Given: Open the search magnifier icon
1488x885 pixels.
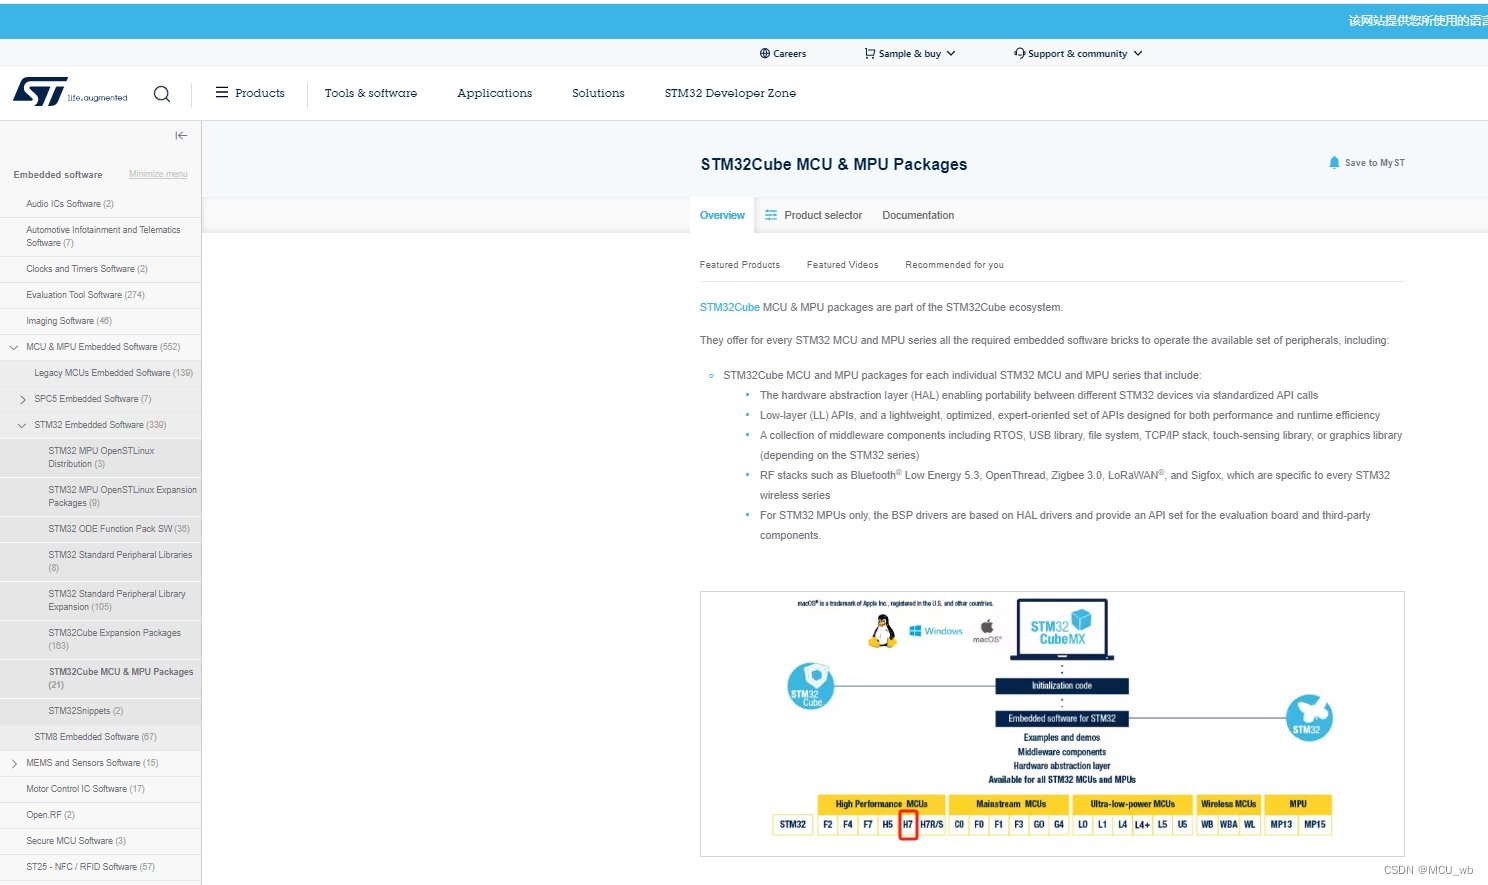Looking at the screenshot, I should coord(162,94).
